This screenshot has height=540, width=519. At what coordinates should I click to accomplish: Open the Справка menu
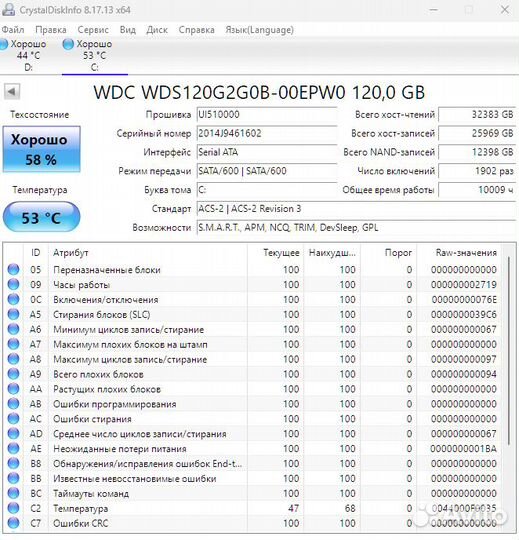click(196, 30)
